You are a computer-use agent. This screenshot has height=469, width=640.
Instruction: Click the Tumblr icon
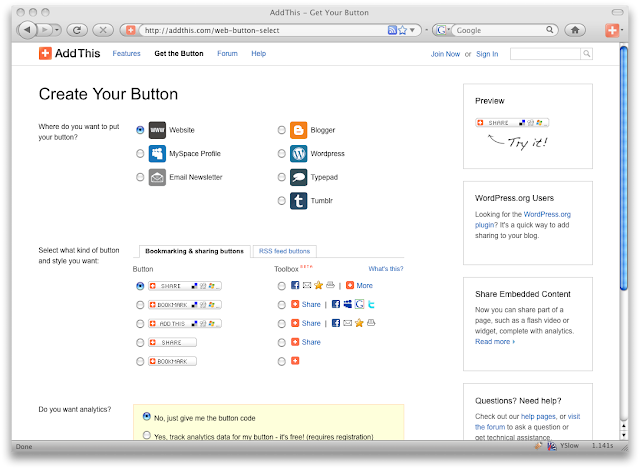click(x=298, y=200)
